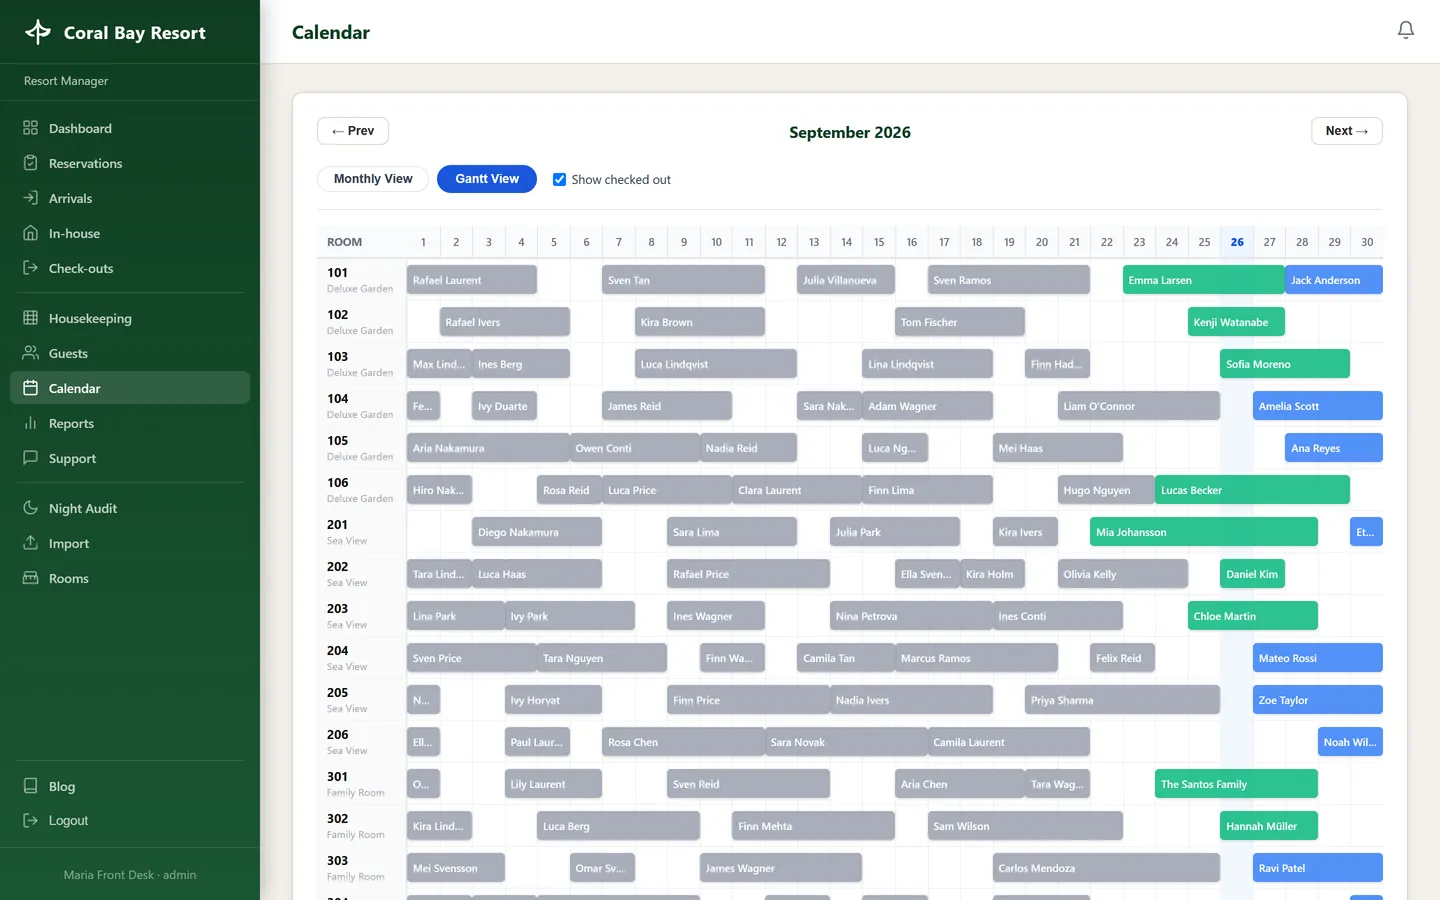
Task: Click the Reservations clipboard icon
Action: (x=30, y=163)
